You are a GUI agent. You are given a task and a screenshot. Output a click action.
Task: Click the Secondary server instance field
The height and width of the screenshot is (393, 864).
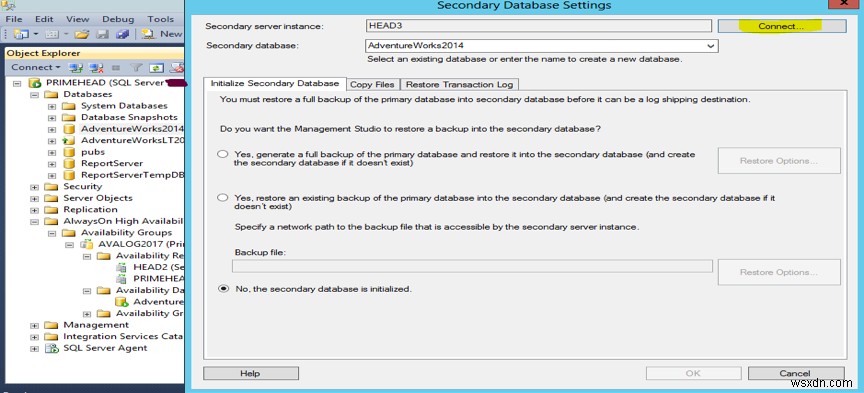[539, 25]
